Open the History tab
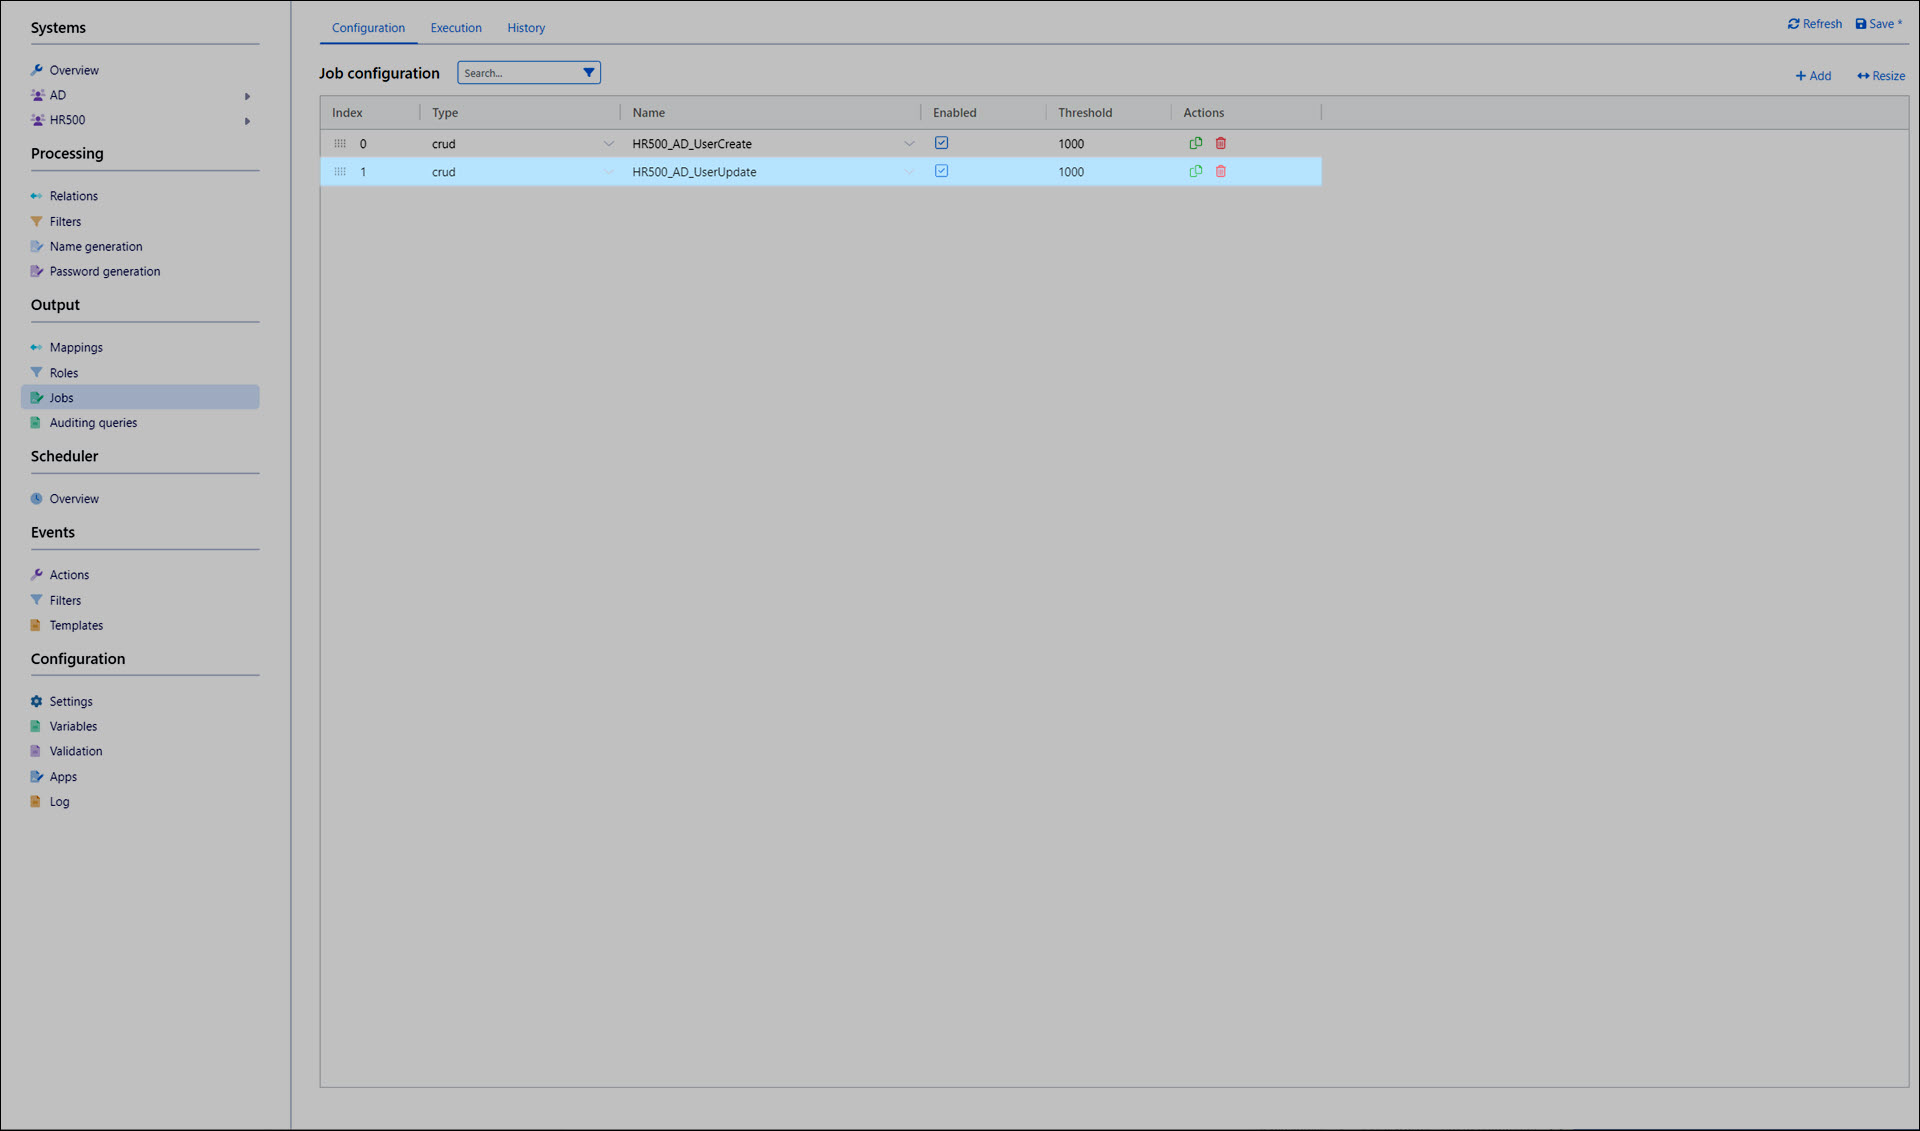The height and width of the screenshot is (1131, 1920). click(526, 28)
